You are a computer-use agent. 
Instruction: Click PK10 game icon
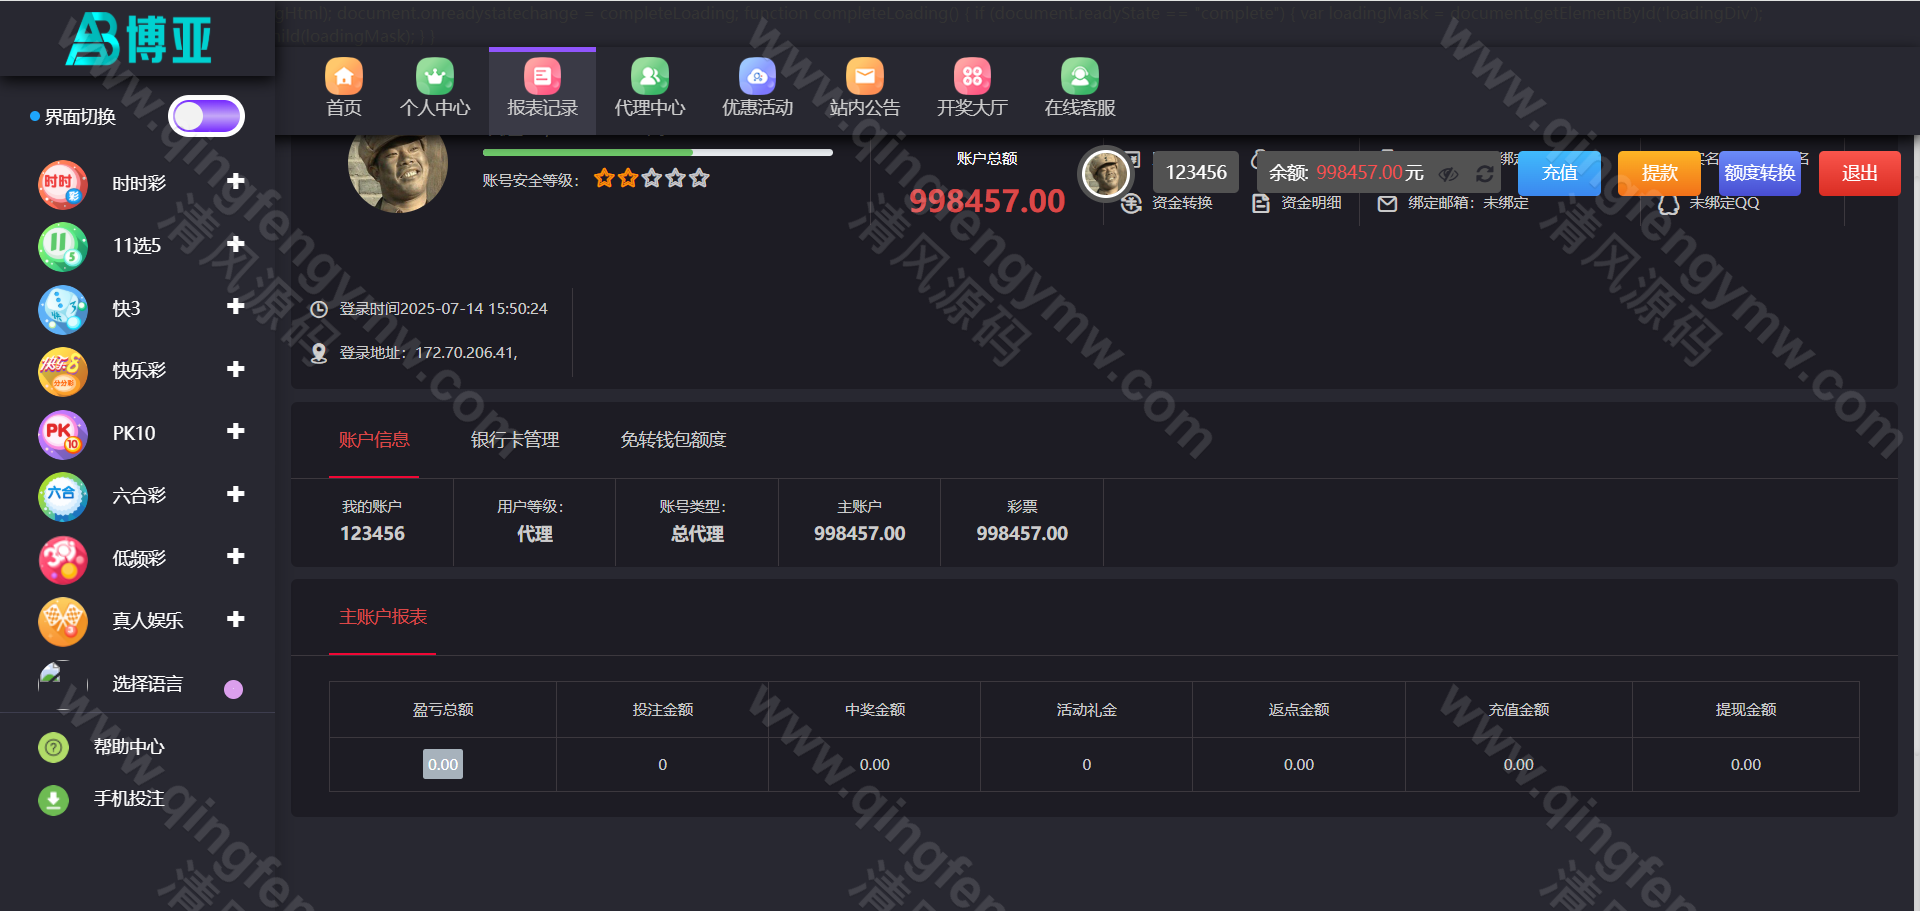click(x=63, y=434)
